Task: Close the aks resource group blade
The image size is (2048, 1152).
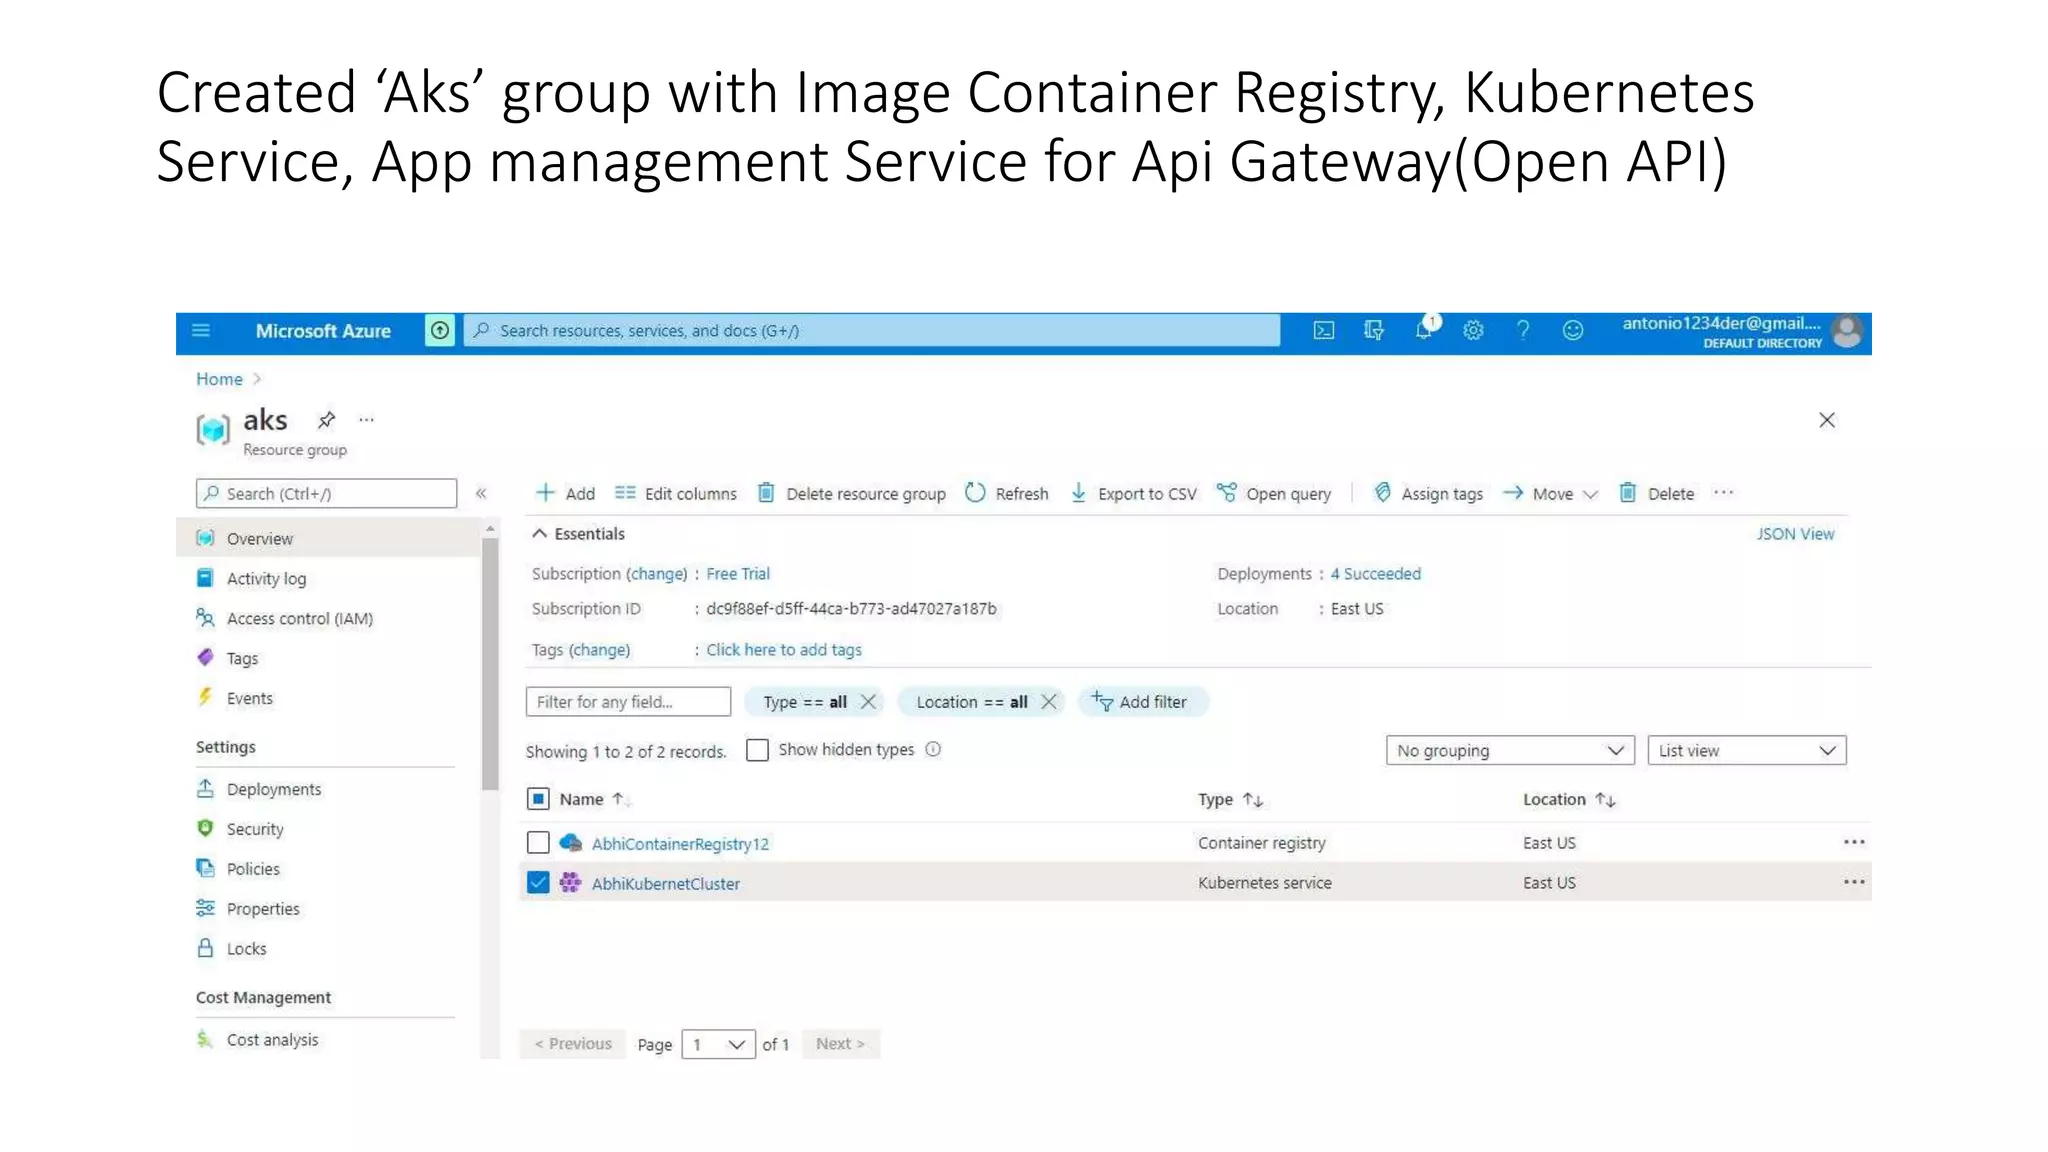Action: 1827,420
